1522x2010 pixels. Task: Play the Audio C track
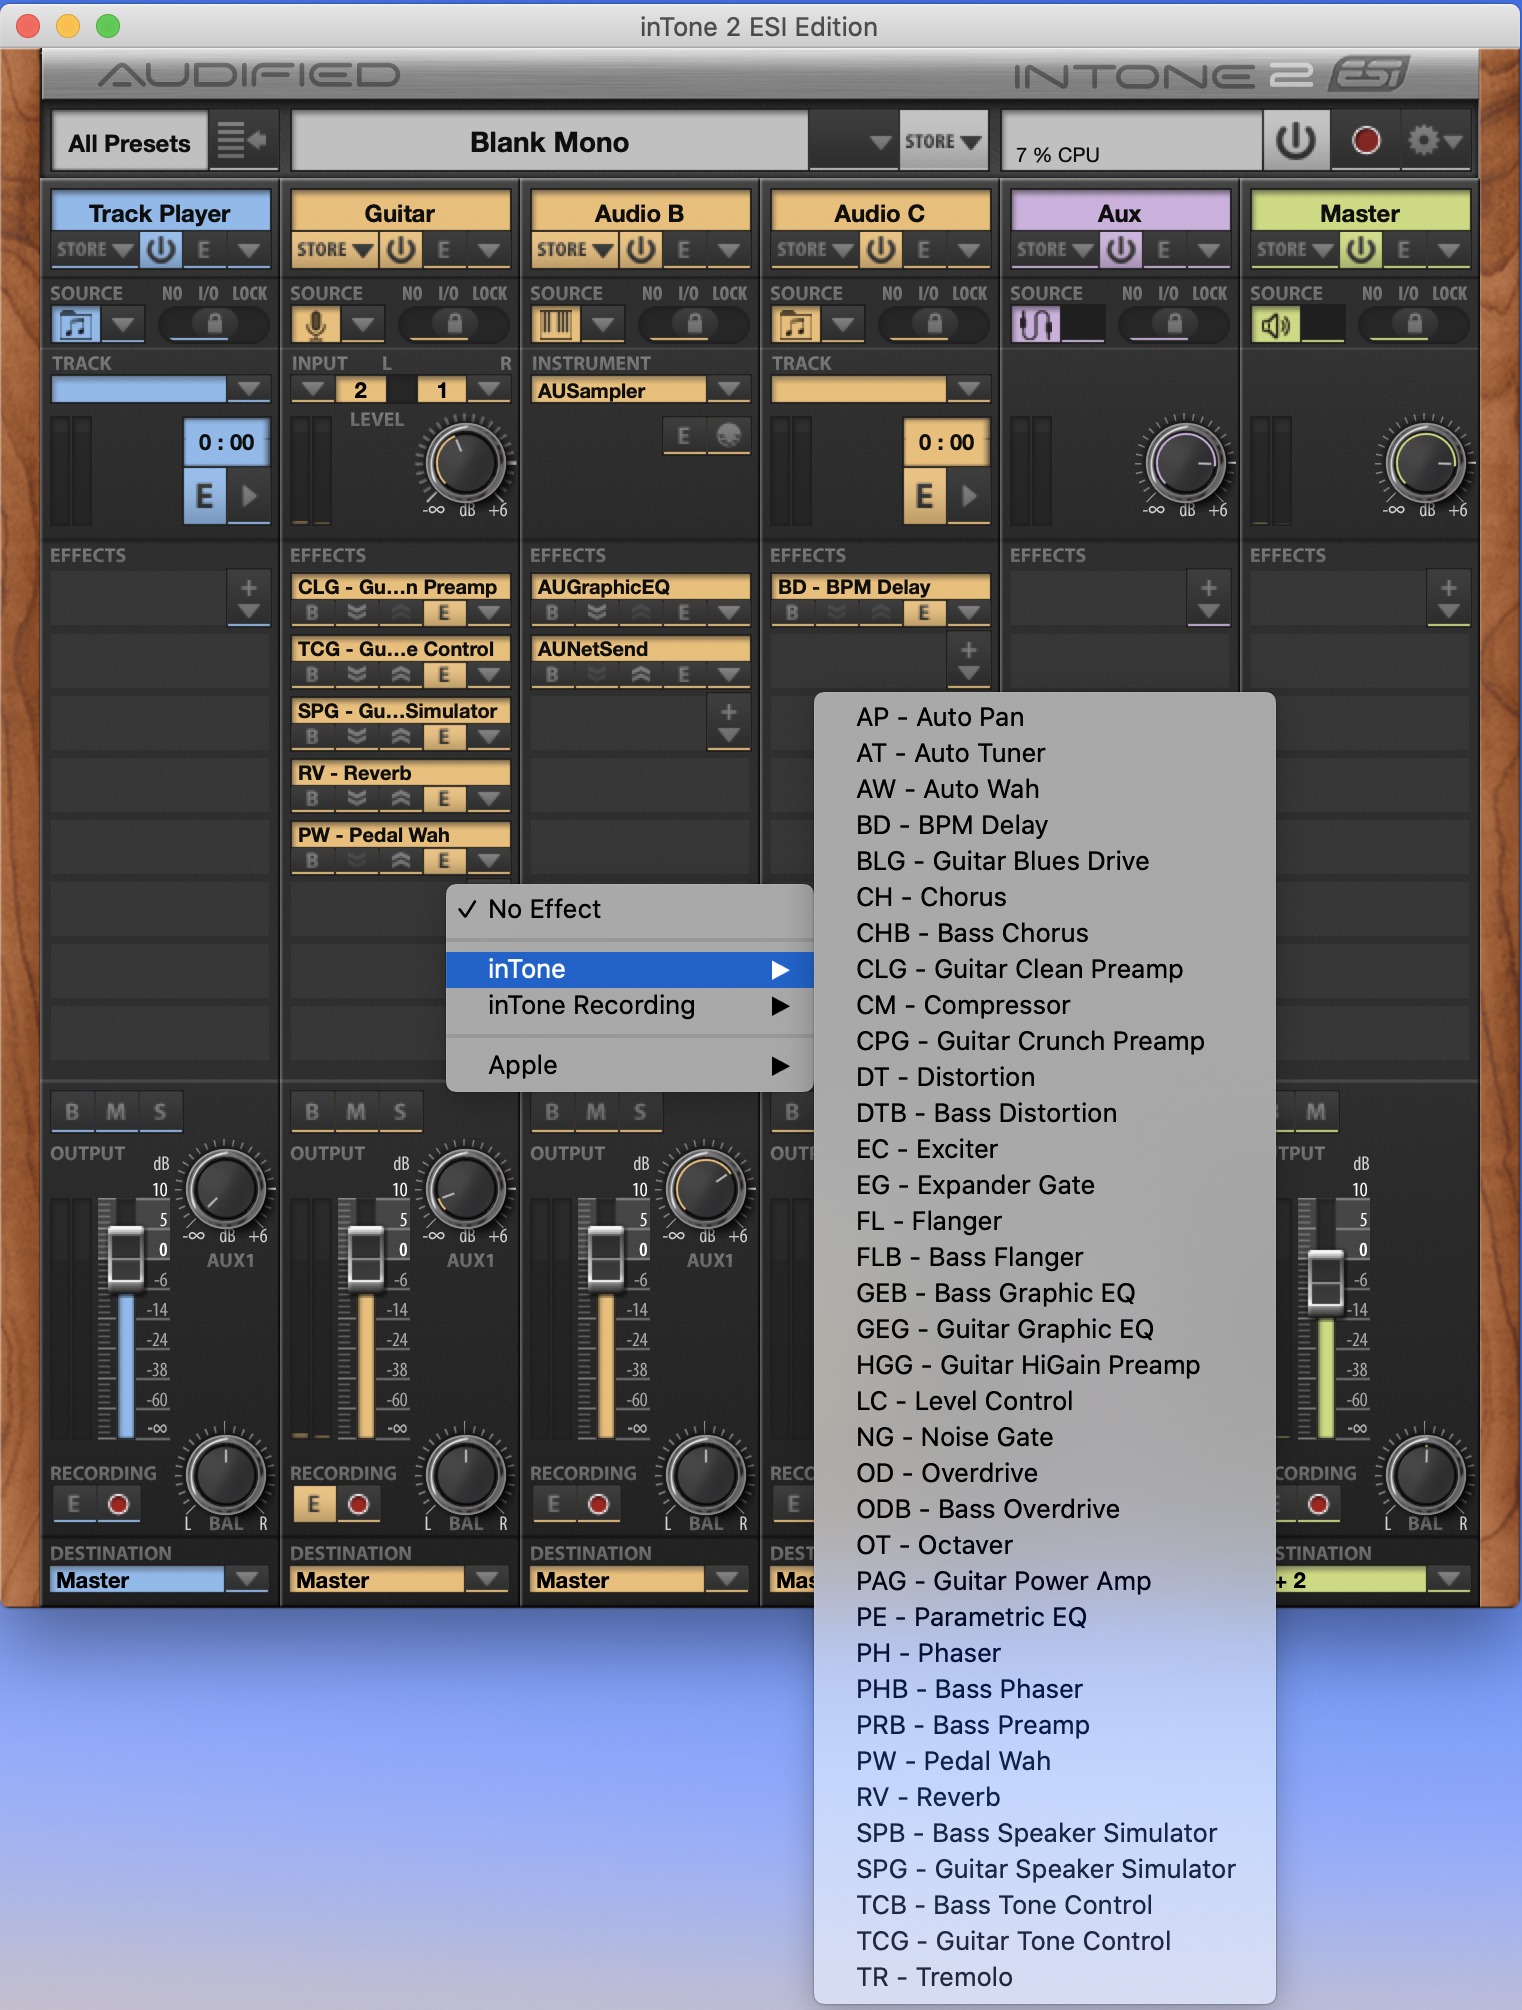(969, 496)
